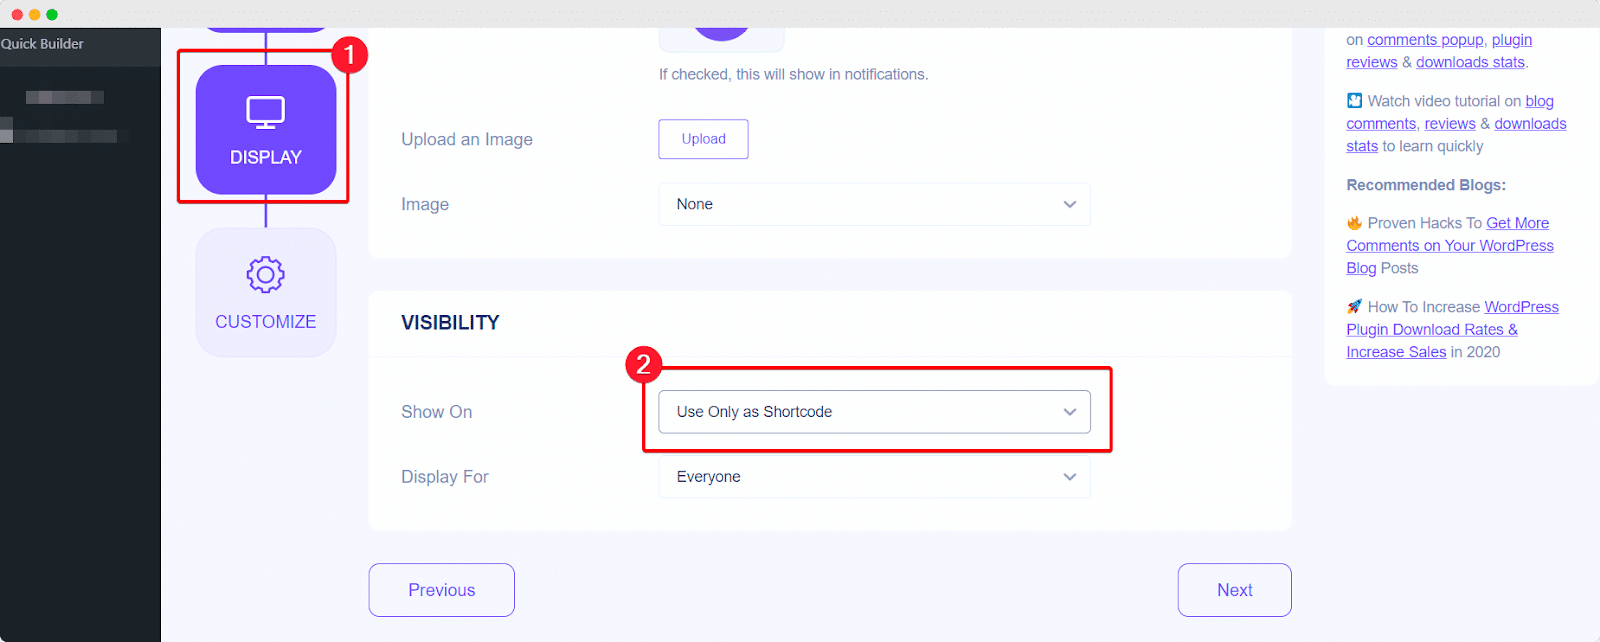Follow the downloads stats link
Image resolution: width=1600 pixels, height=642 pixels.
1469,61
